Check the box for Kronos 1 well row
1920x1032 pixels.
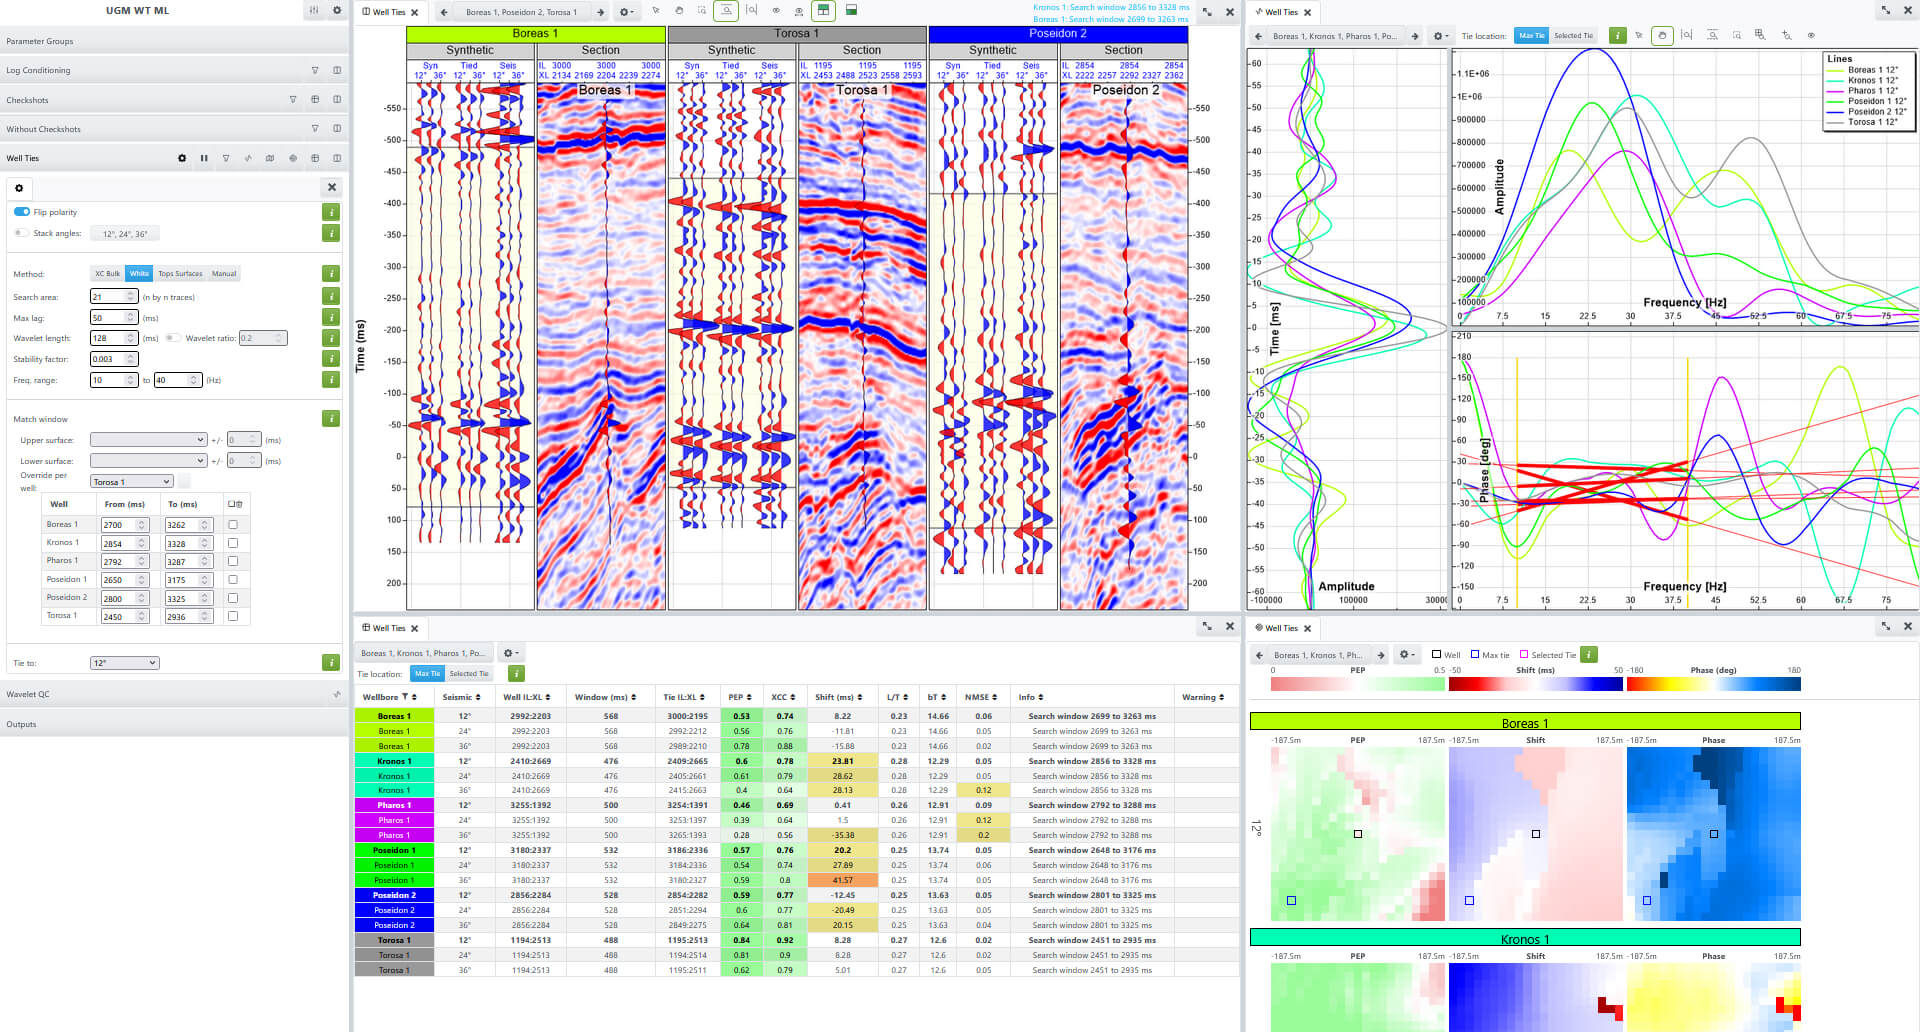click(x=233, y=543)
